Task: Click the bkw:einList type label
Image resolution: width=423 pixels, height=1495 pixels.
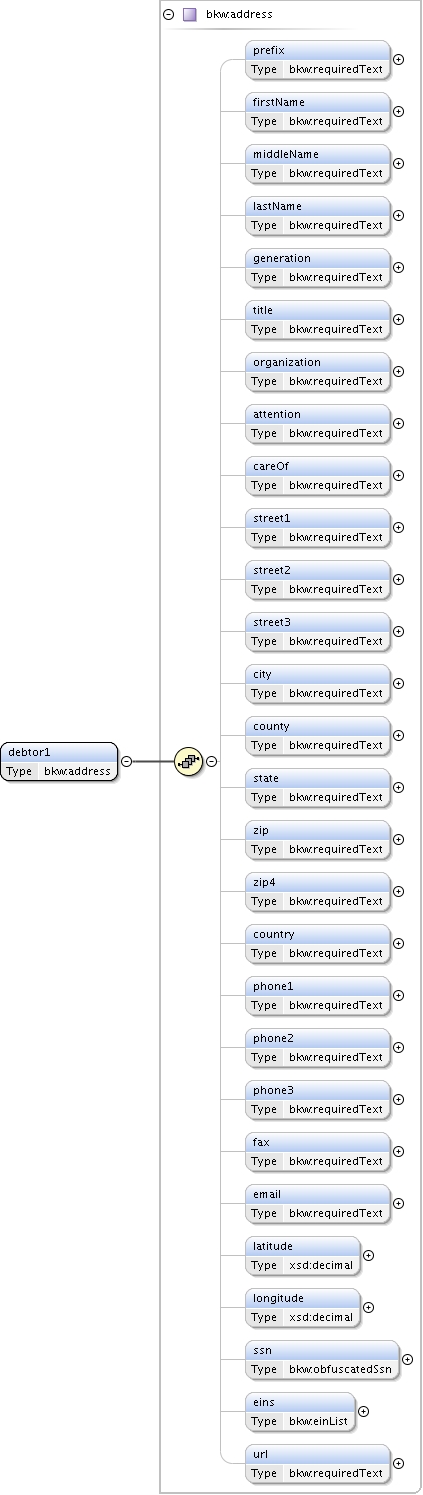Action: point(319,1421)
